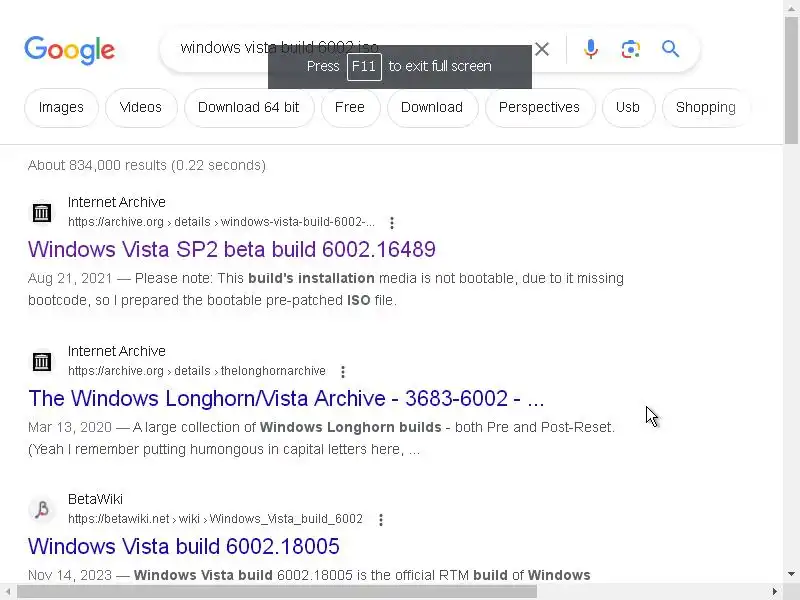Viewport: 800px width, 600px height.
Task: Open Google Lens image search icon
Action: 631,49
